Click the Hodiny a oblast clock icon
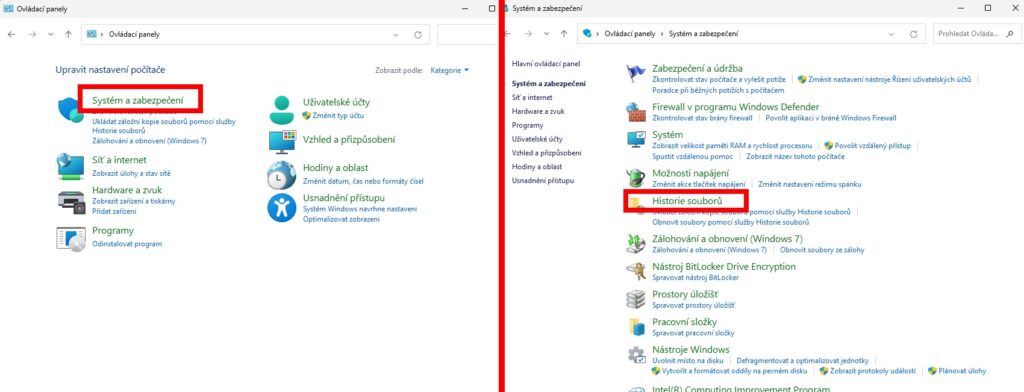1024x392 pixels. [x=281, y=175]
